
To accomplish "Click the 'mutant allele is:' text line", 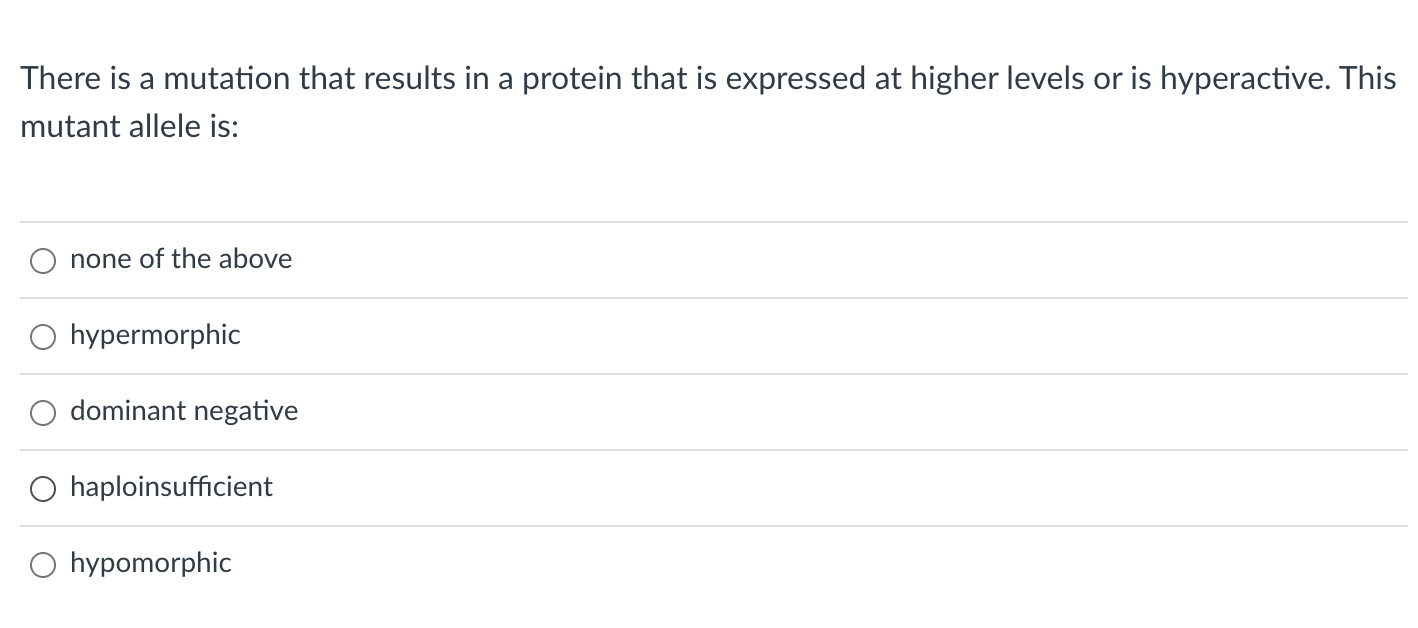I will [x=130, y=128].
